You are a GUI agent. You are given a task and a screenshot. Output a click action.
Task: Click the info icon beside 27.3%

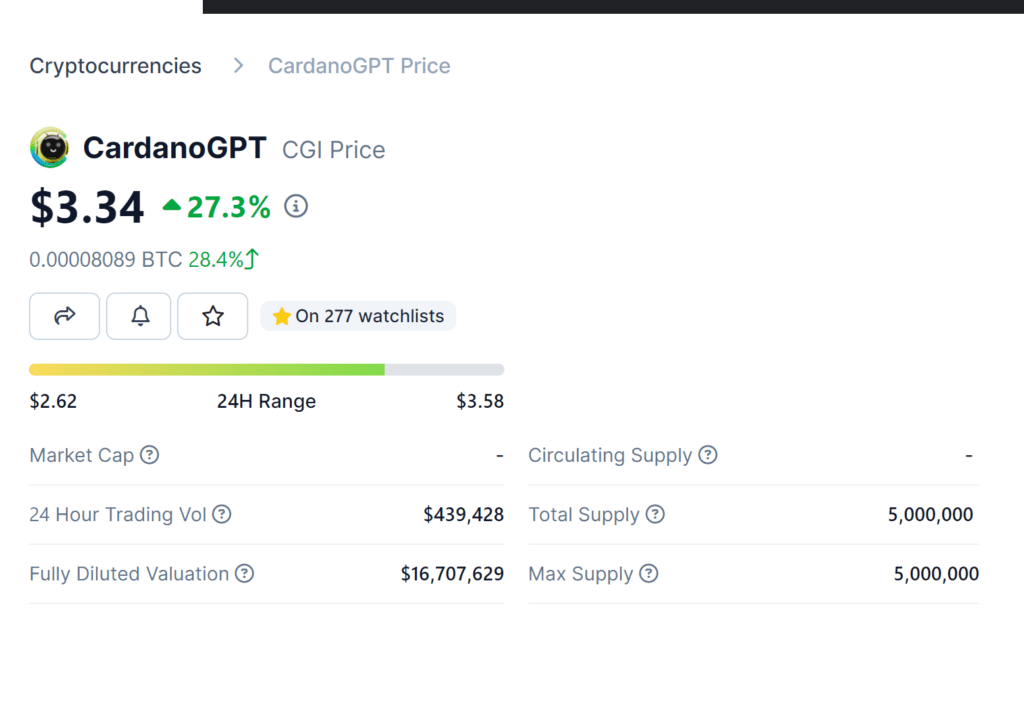coord(296,206)
